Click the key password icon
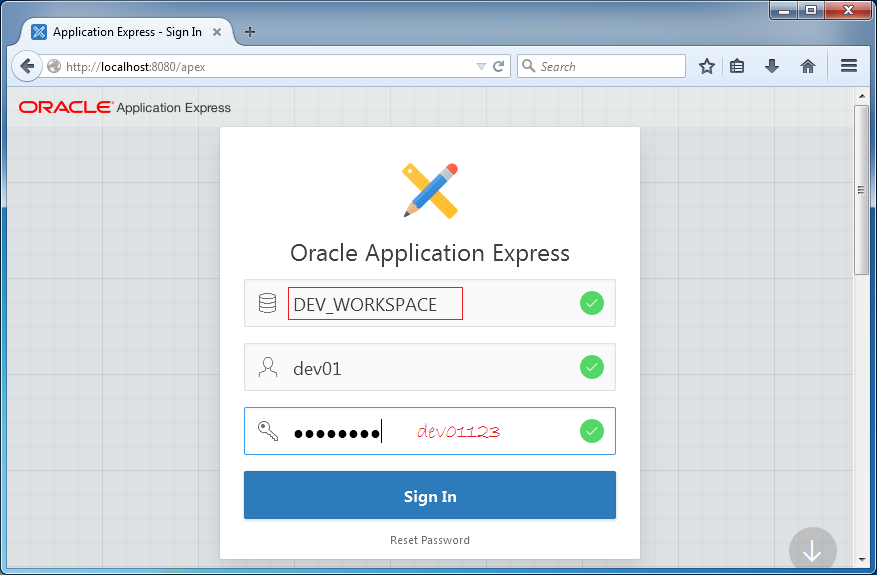Screen dimensions: 877x575 point(268,431)
